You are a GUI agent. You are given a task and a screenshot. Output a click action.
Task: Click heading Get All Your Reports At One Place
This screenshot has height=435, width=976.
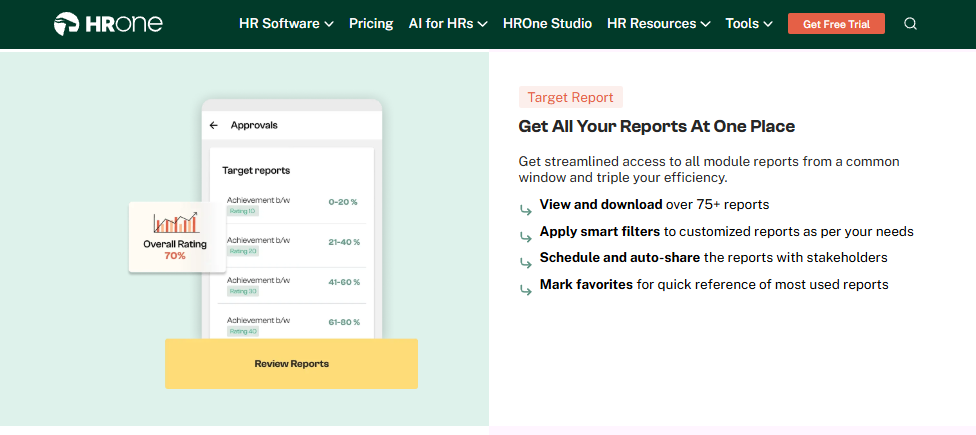point(657,126)
